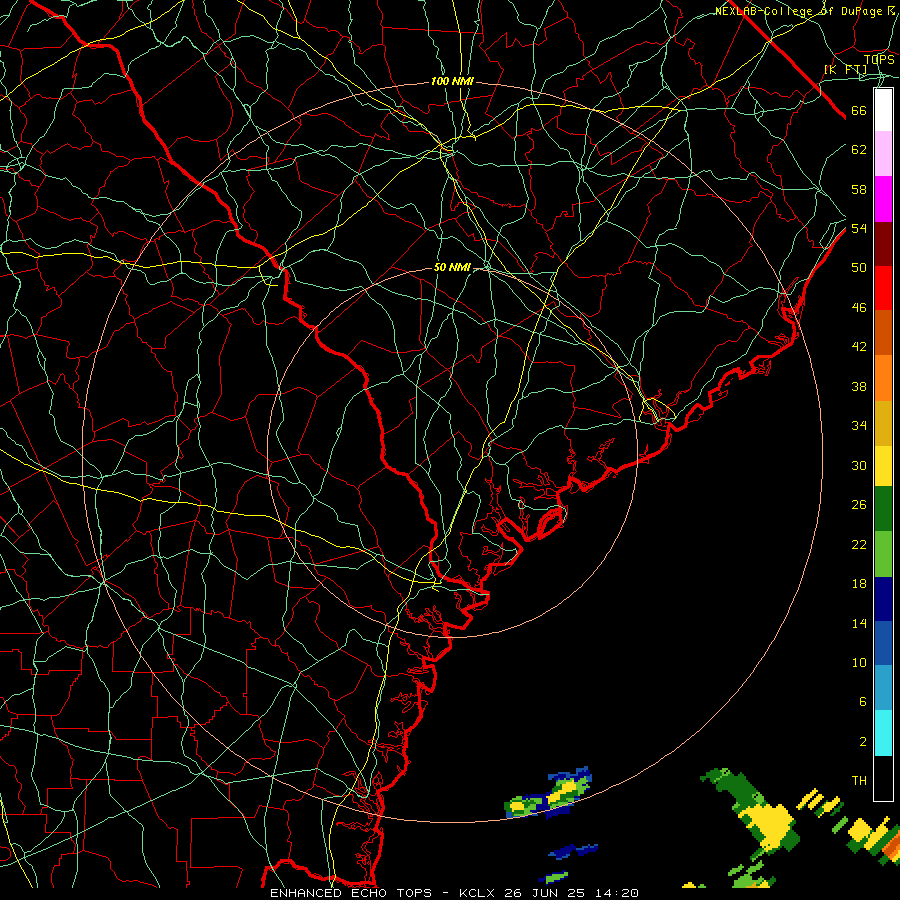Screen dimensions: 900x900
Task: Click the bright yellow legend swatch
Action: [883, 466]
